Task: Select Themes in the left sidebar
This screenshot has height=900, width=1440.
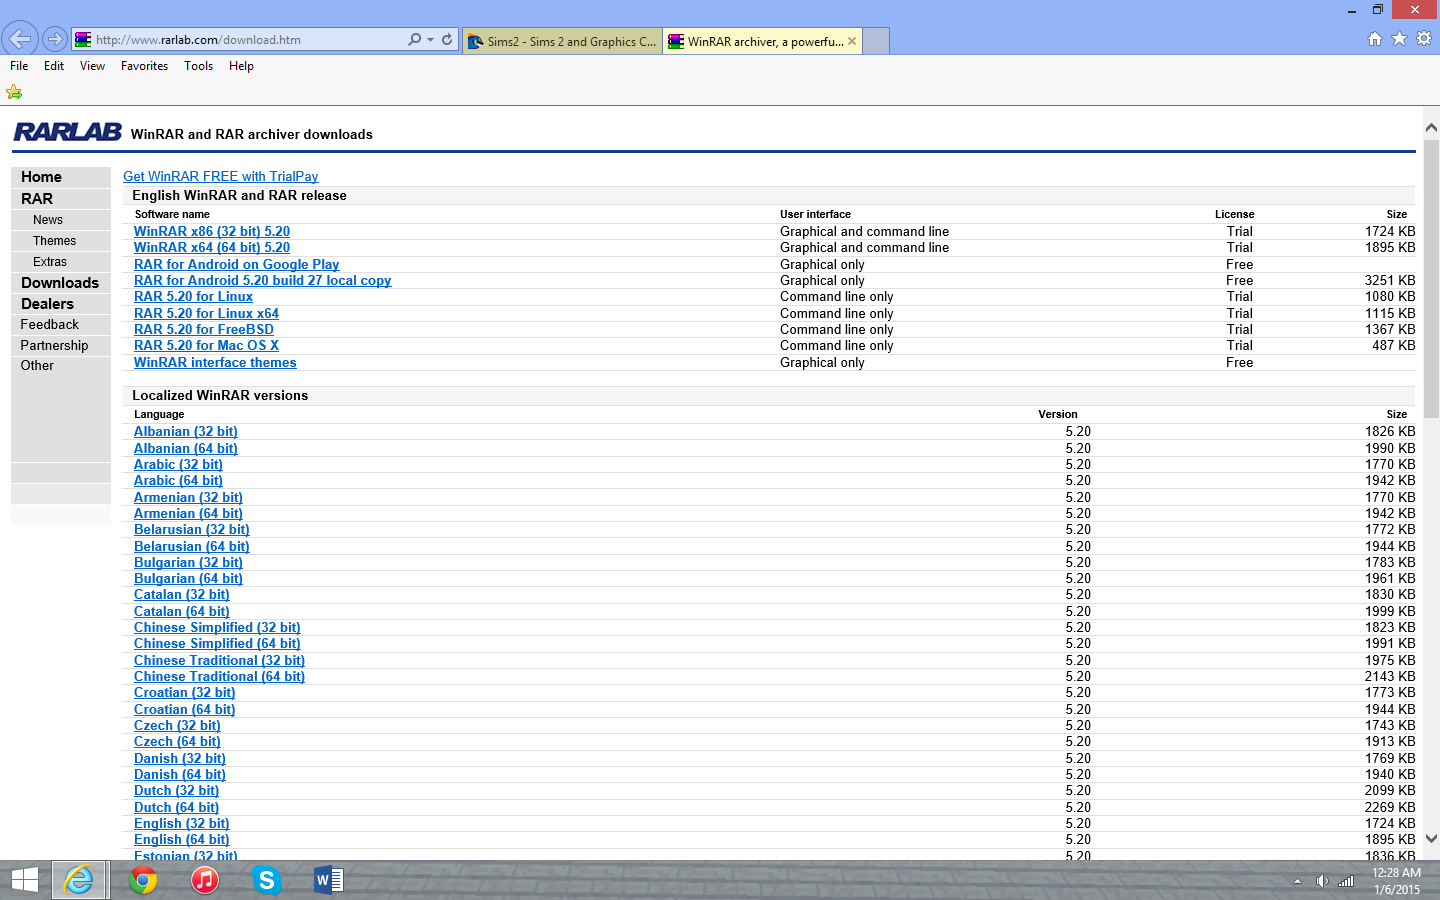Action: click(54, 241)
